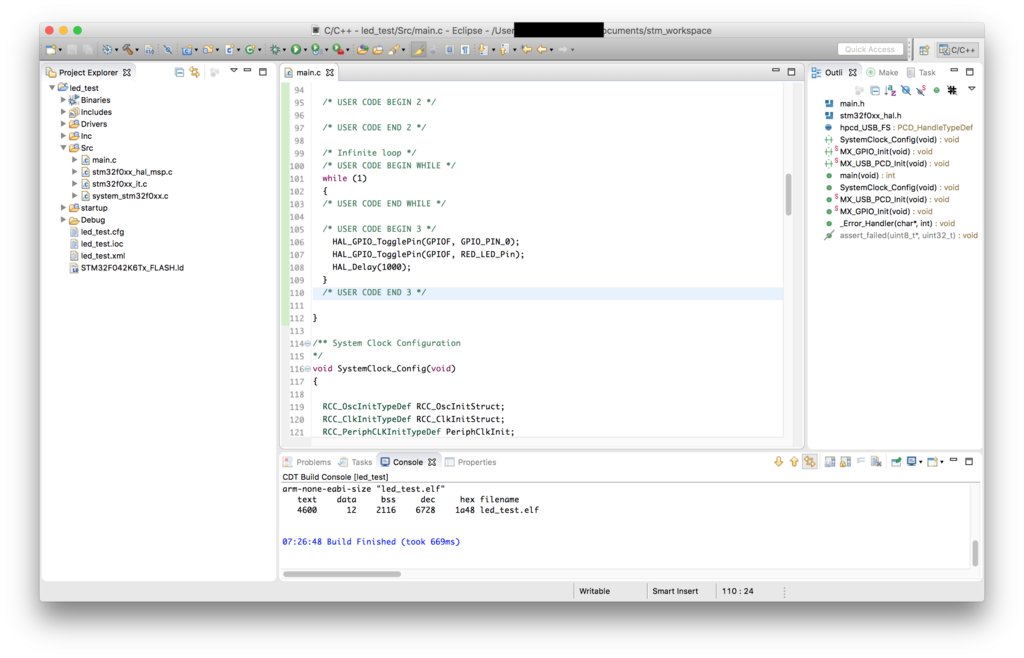The width and height of the screenshot is (1024, 658).
Task: Click the editor vertical scrollbar thumb
Action: click(x=788, y=194)
